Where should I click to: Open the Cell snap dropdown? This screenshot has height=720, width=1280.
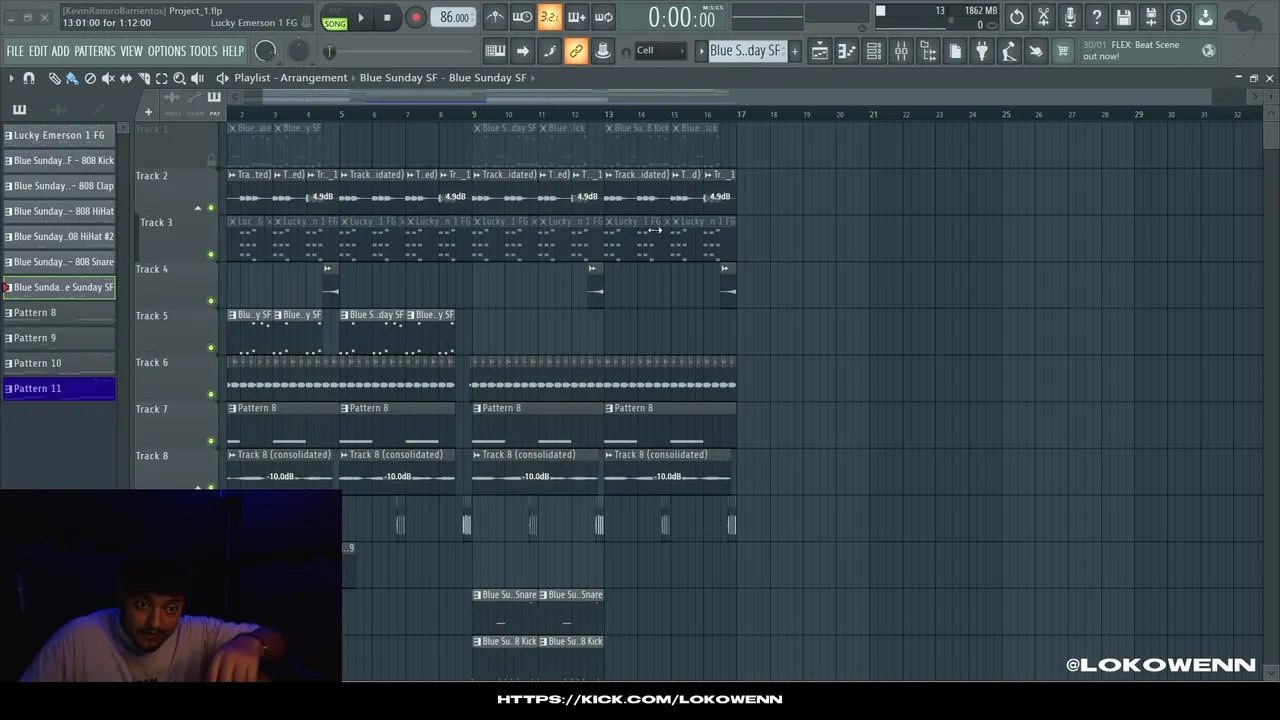point(662,51)
